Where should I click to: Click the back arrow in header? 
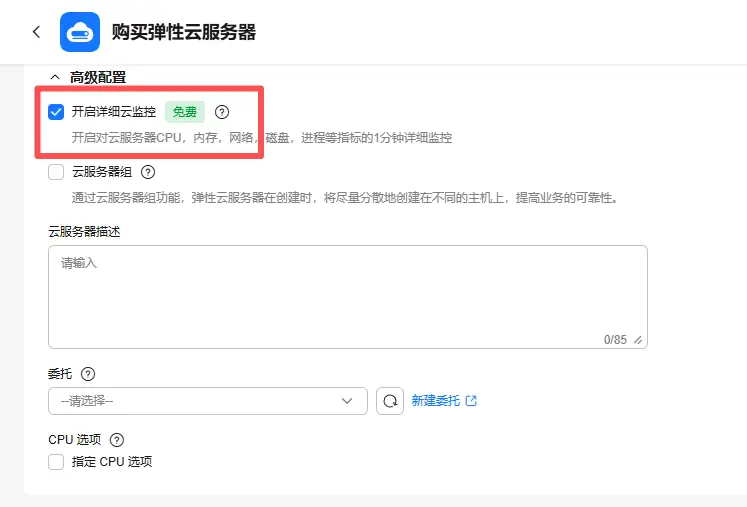(37, 32)
